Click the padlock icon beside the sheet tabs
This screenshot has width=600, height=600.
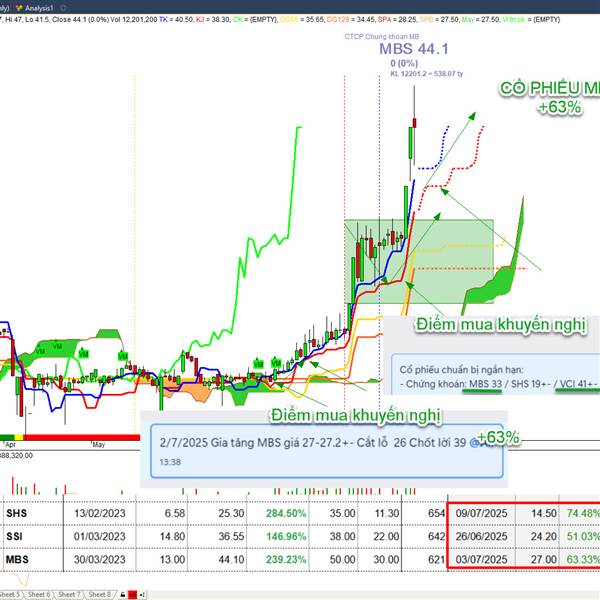(x=122, y=595)
